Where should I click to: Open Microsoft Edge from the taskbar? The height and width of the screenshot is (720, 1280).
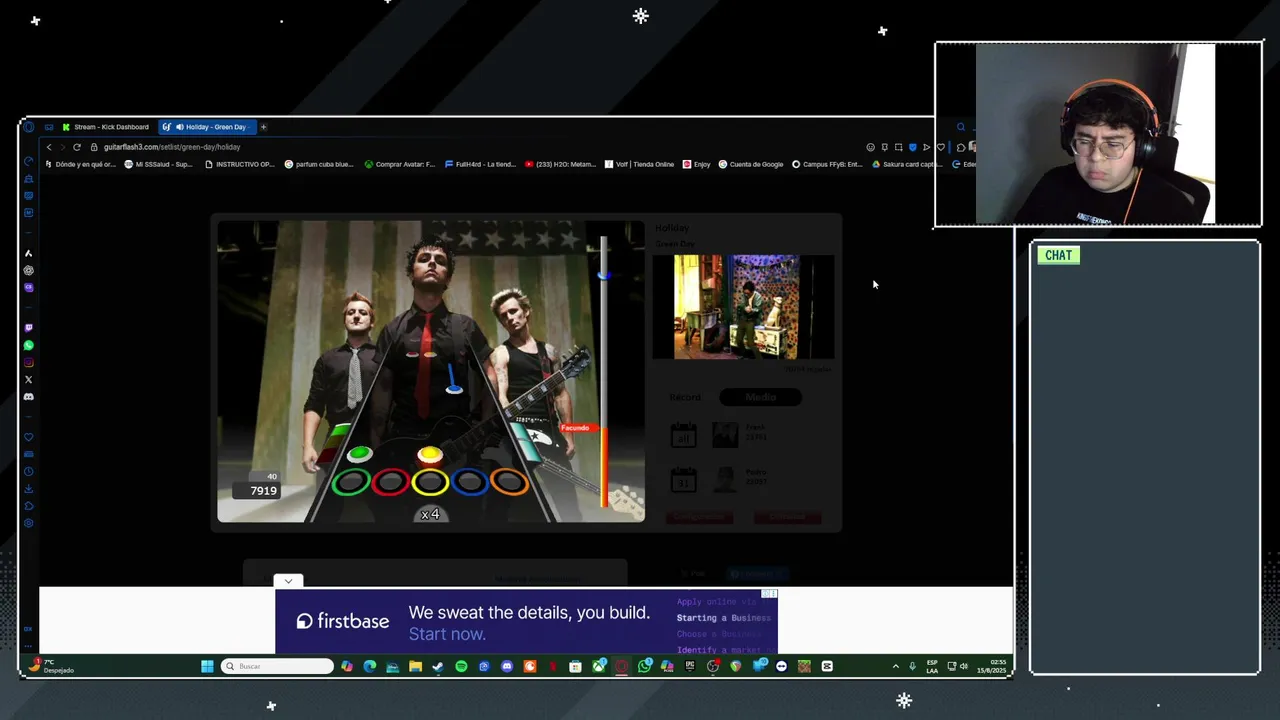coord(369,666)
